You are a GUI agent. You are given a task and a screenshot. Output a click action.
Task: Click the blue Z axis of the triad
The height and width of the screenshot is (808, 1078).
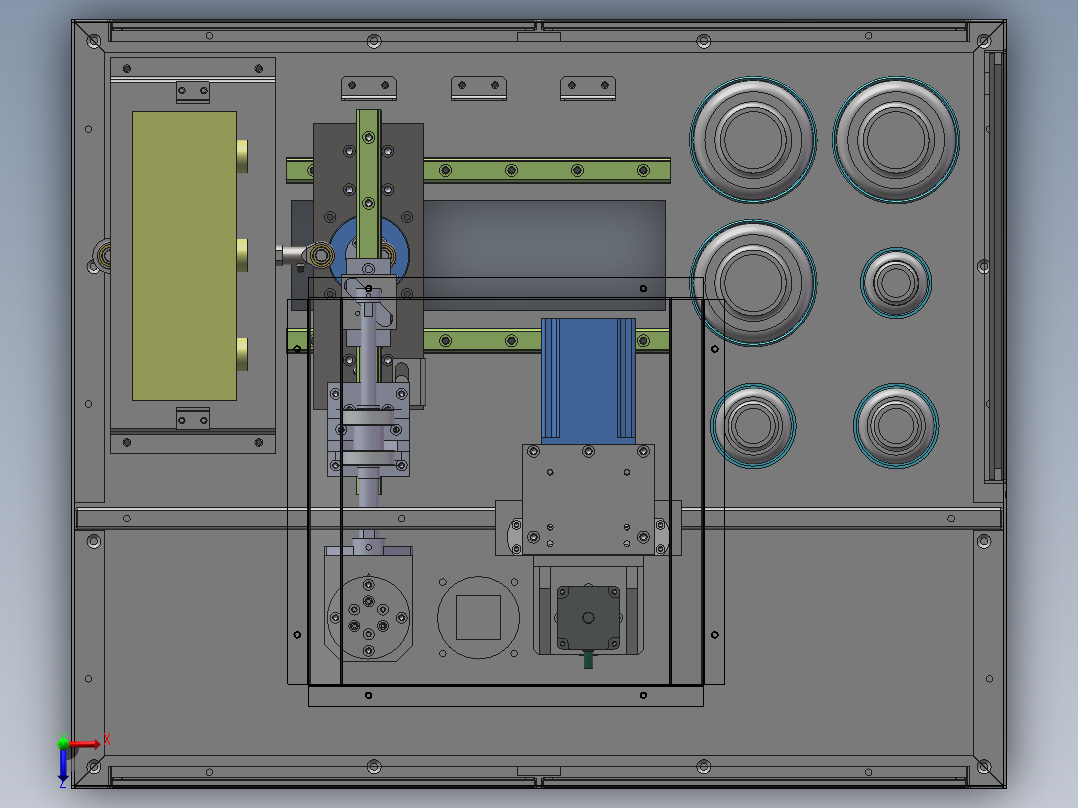coord(63,767)
